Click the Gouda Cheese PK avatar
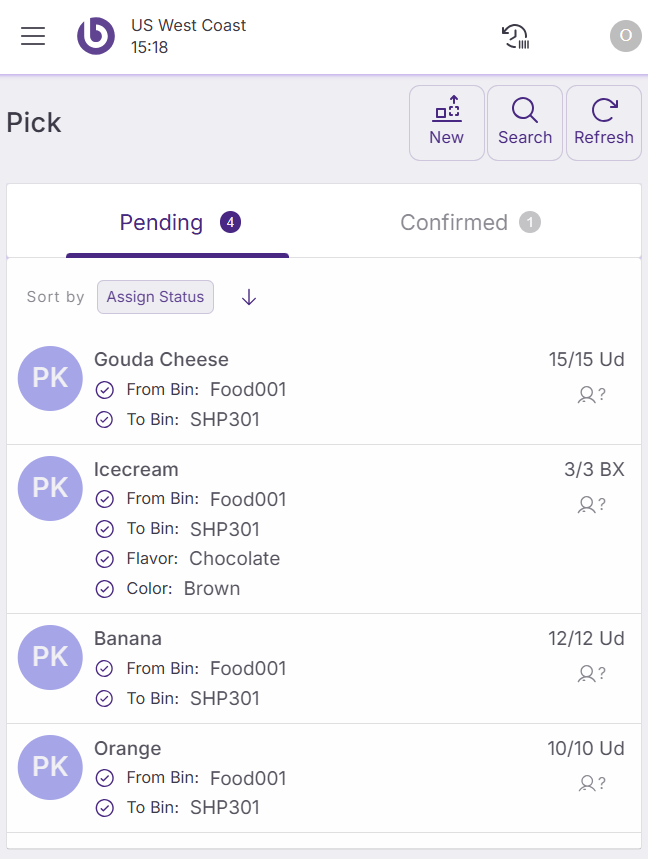Image resolution: width=648 pixels, height=859 pixels. tap(50, 378)
